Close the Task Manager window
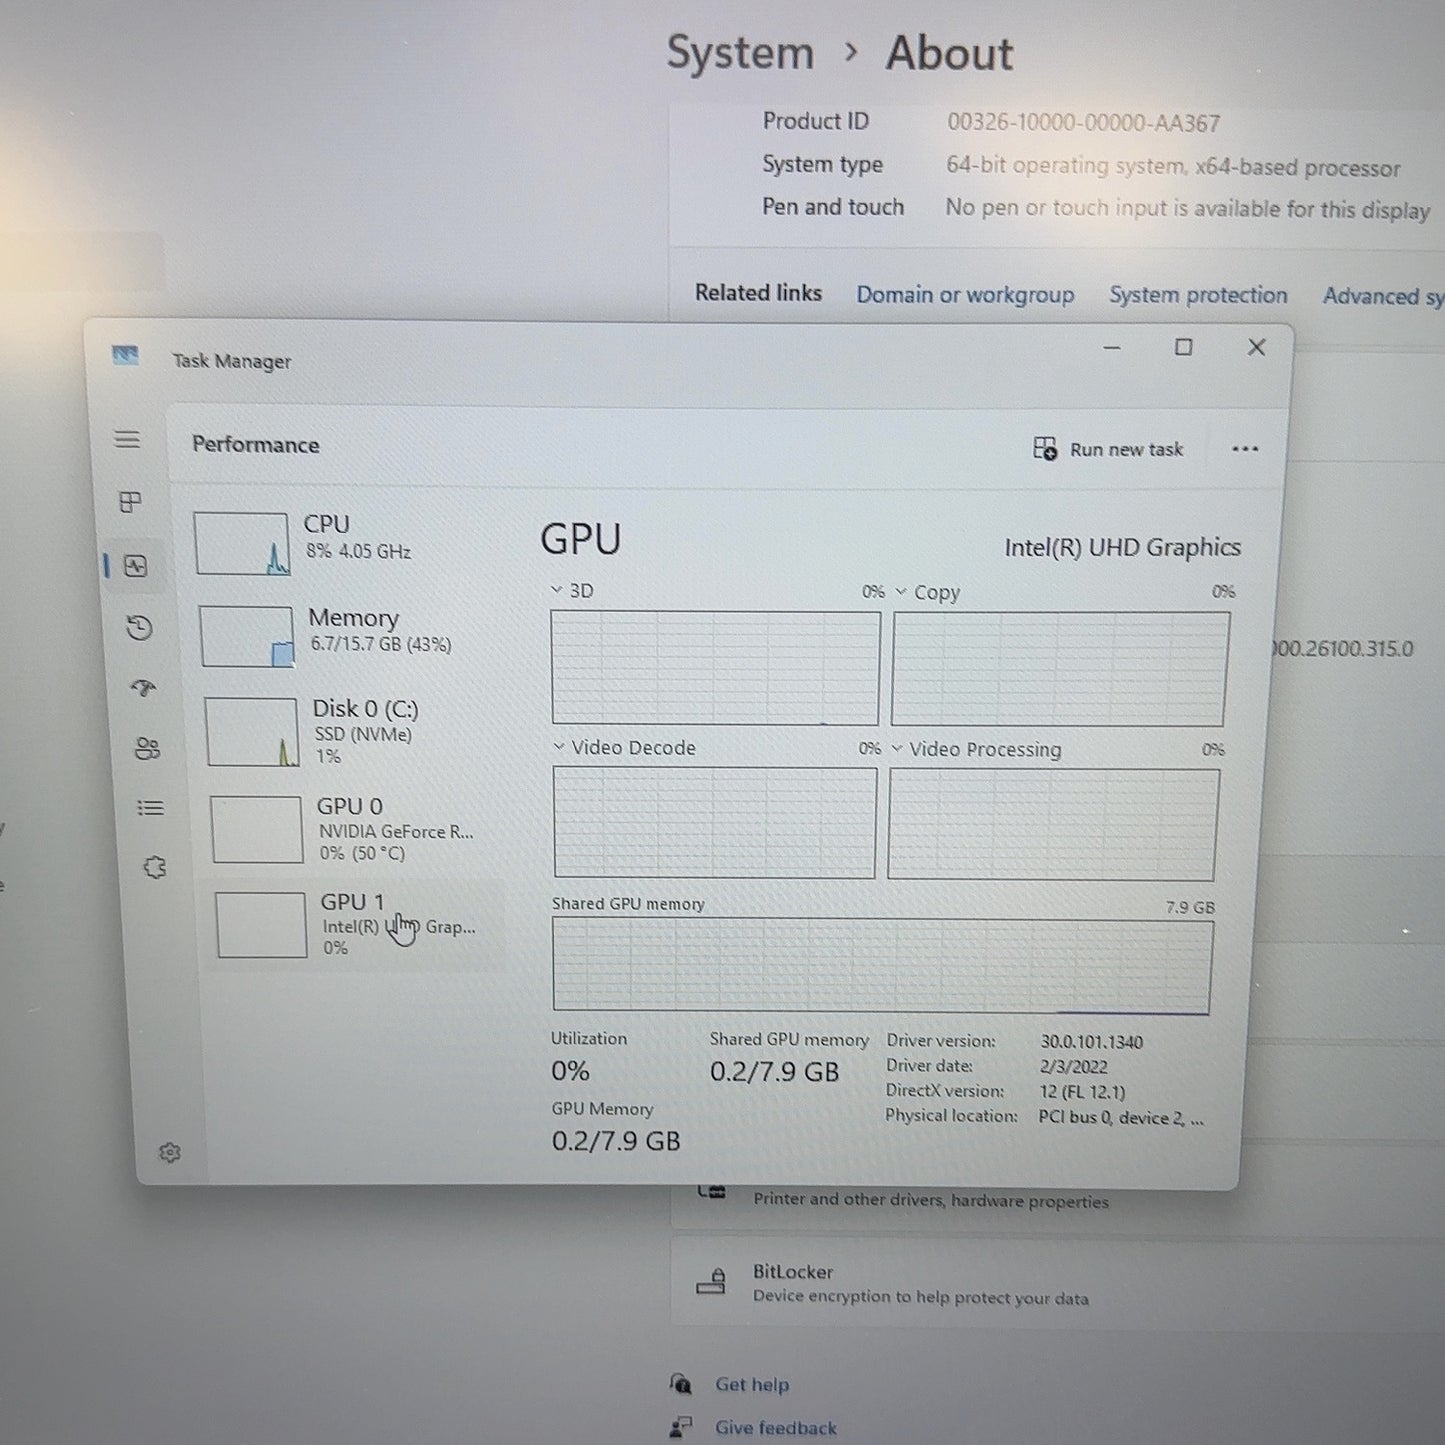 point(1257,347)
